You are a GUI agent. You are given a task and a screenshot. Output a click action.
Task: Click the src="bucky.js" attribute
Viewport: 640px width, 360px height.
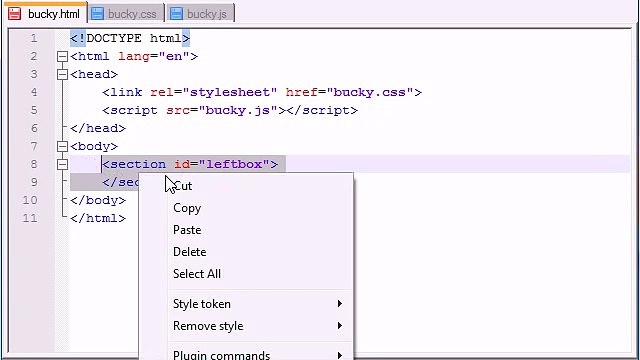222,110
